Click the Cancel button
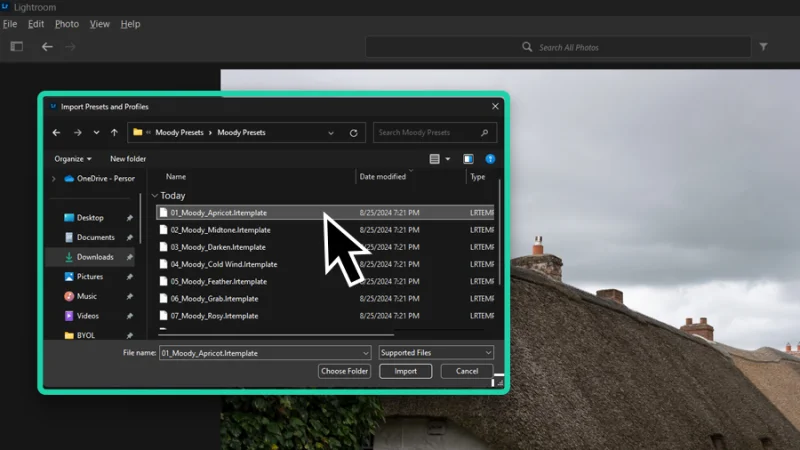Image resolution: width=800 pixels, height=450 pixels. [x=467, y=371]
